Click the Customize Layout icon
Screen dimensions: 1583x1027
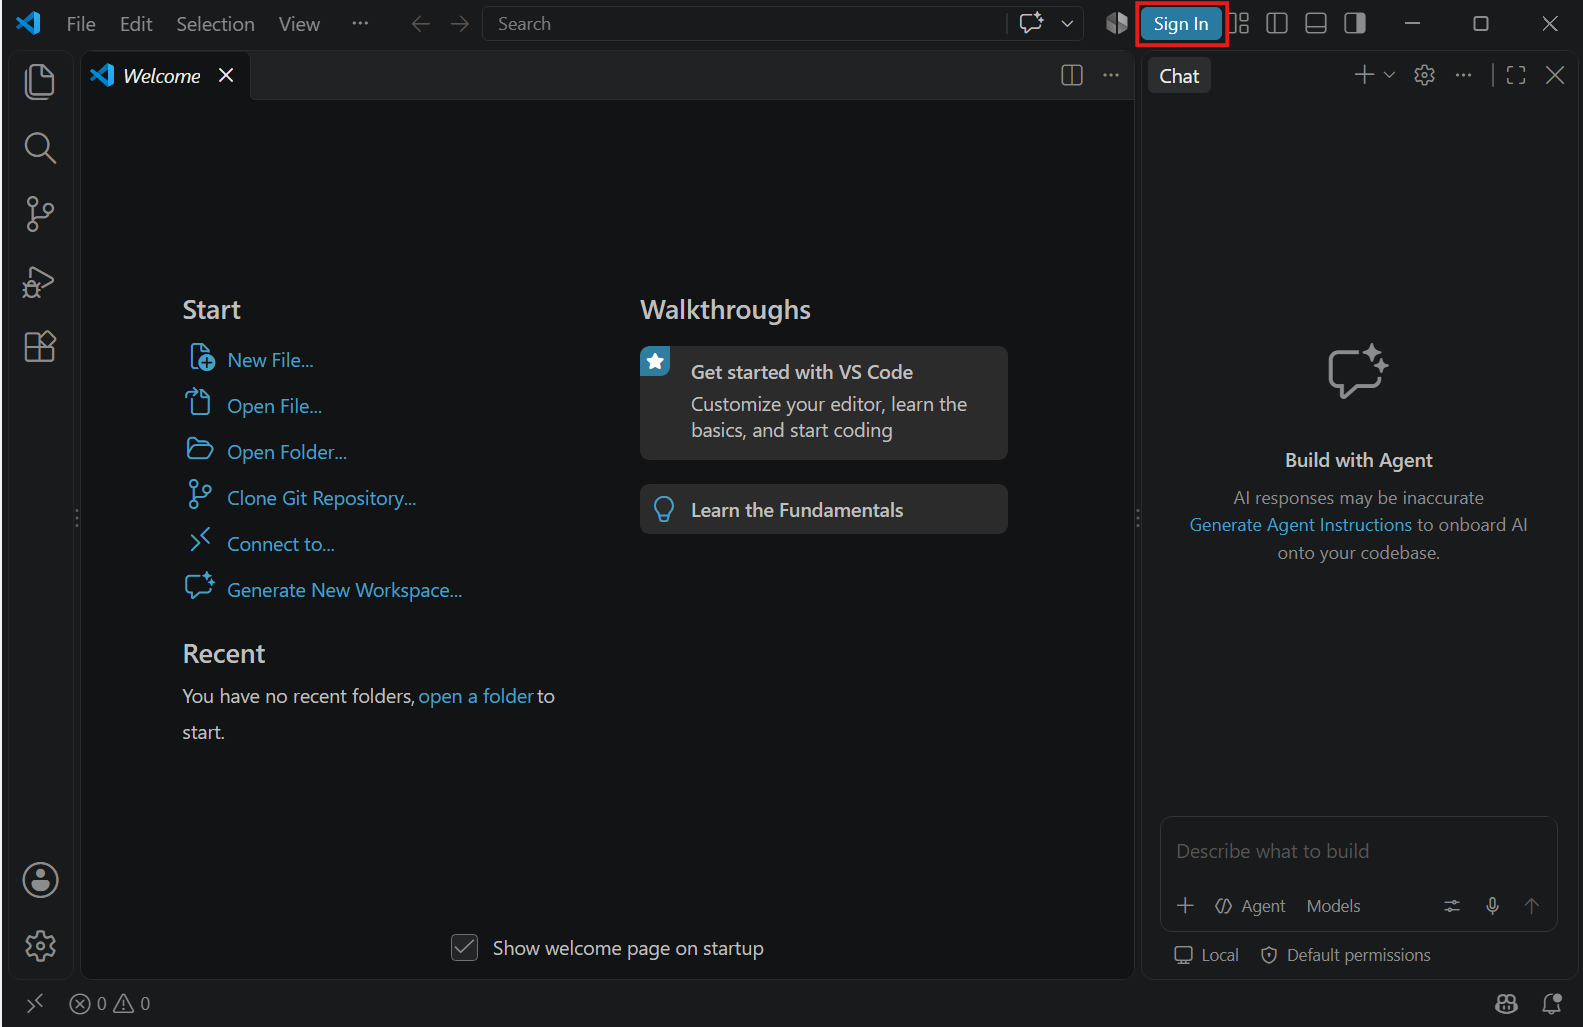[1239, 23]
